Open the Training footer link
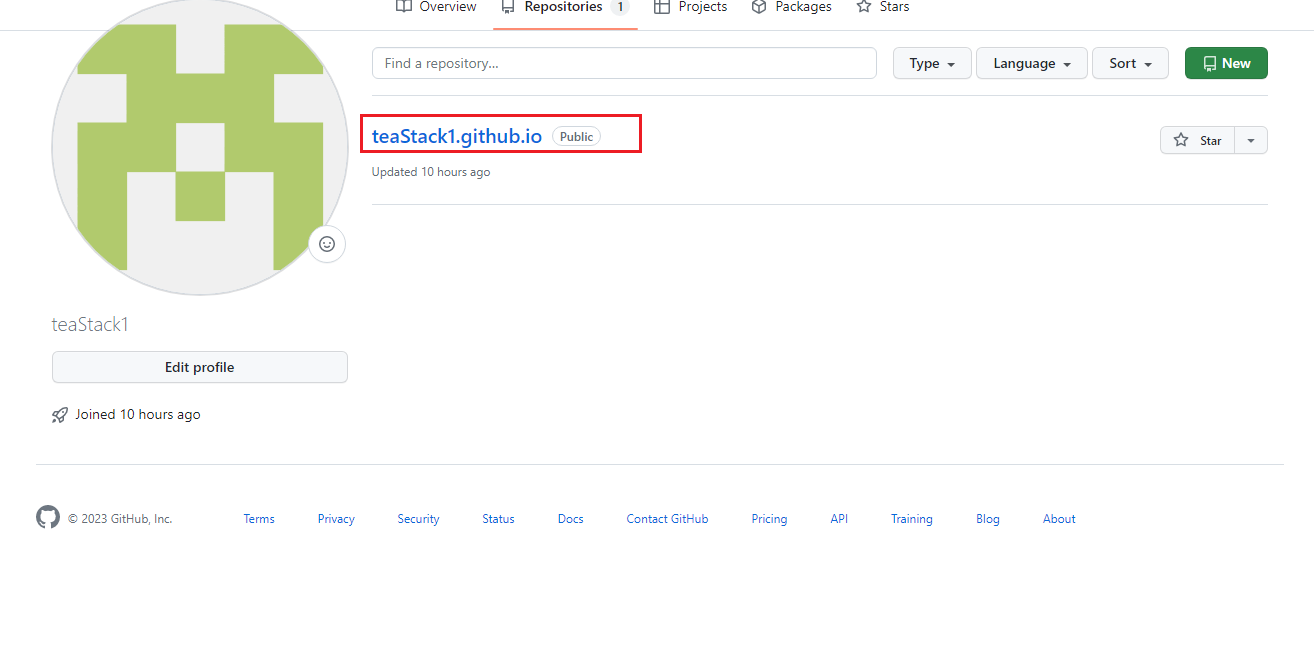This screenshot has height=671, width=1314. click(912, 519)
